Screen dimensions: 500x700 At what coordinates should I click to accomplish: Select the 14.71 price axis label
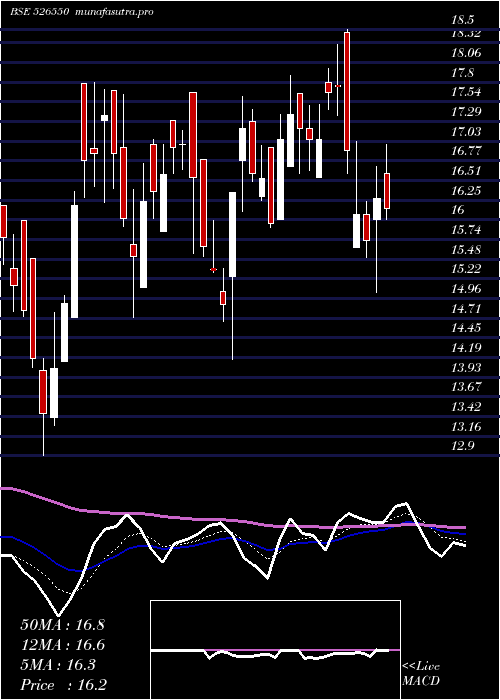click(467, 308)
